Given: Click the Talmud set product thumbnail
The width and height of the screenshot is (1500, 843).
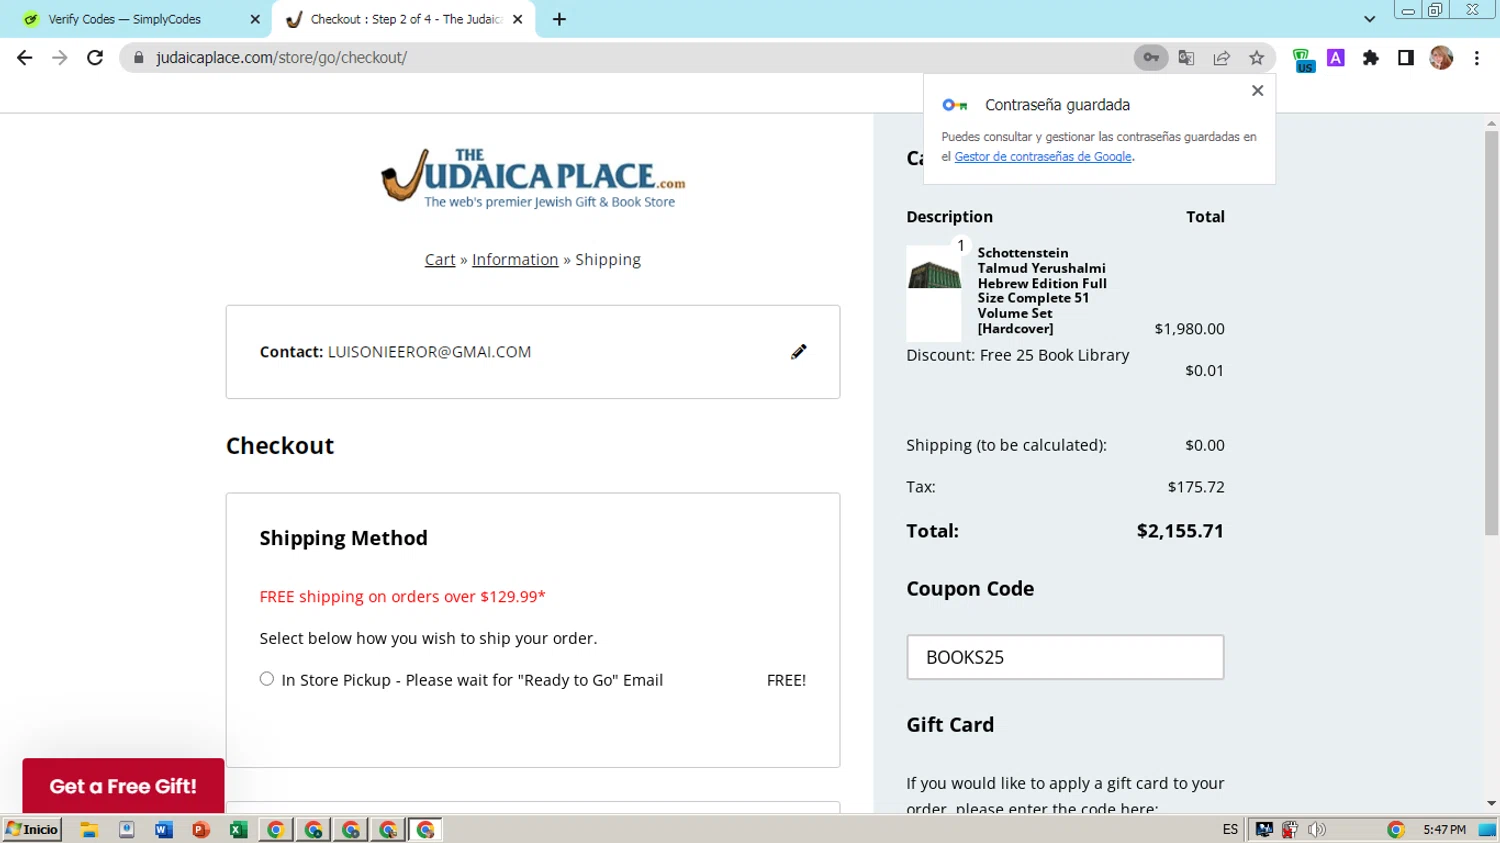Looking at the screenshot, I should [x=934, y=293].
